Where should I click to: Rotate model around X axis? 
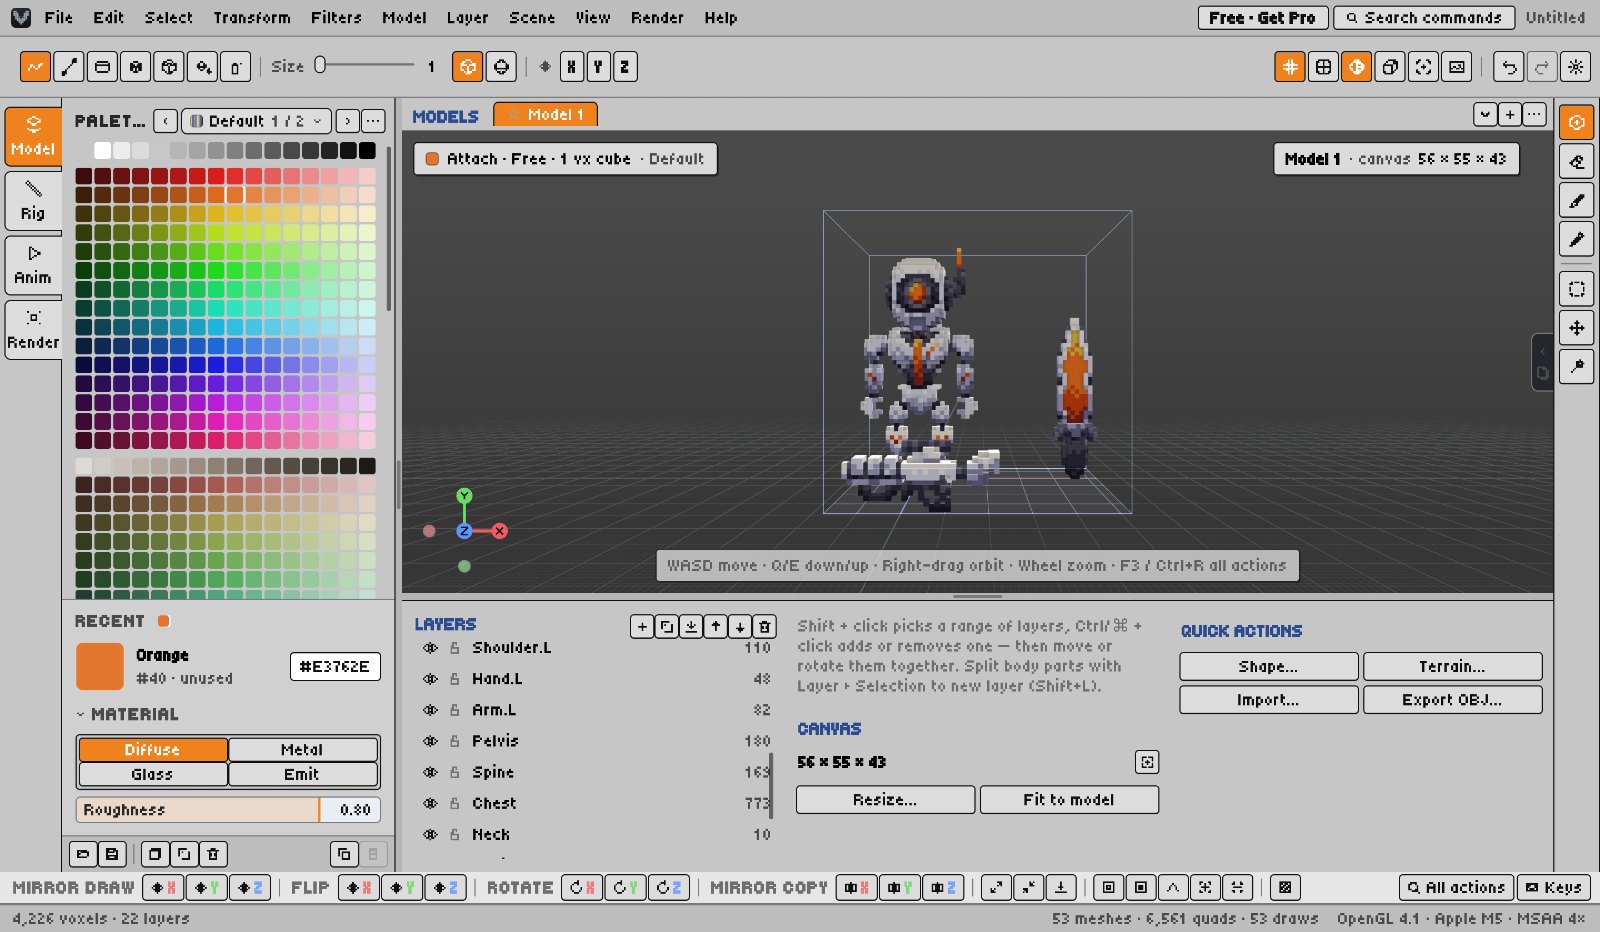582,887
